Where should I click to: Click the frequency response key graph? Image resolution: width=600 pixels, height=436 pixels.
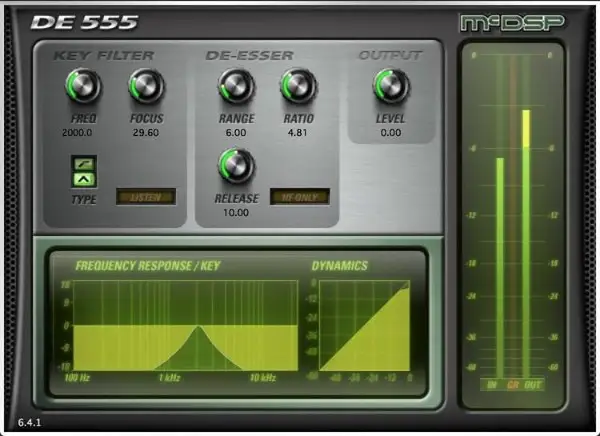[186, 325]
